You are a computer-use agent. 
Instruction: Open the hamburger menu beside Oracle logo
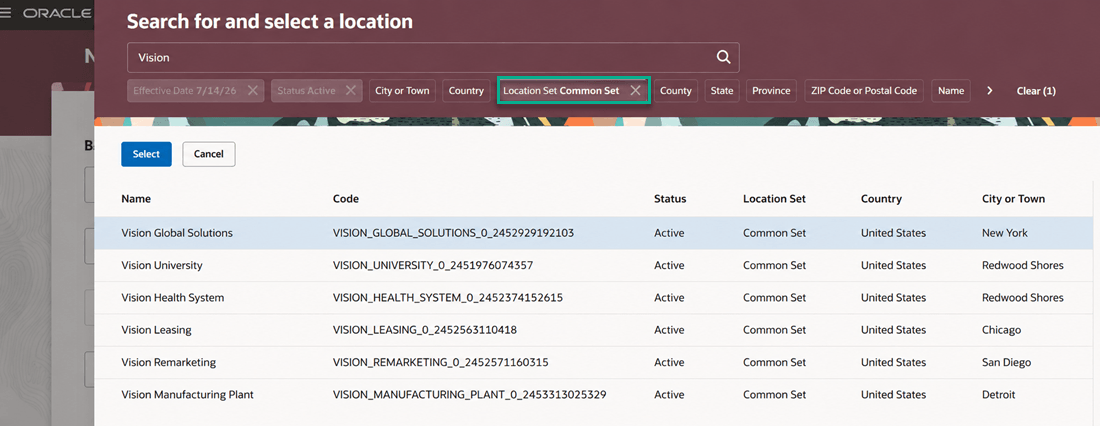6,13
